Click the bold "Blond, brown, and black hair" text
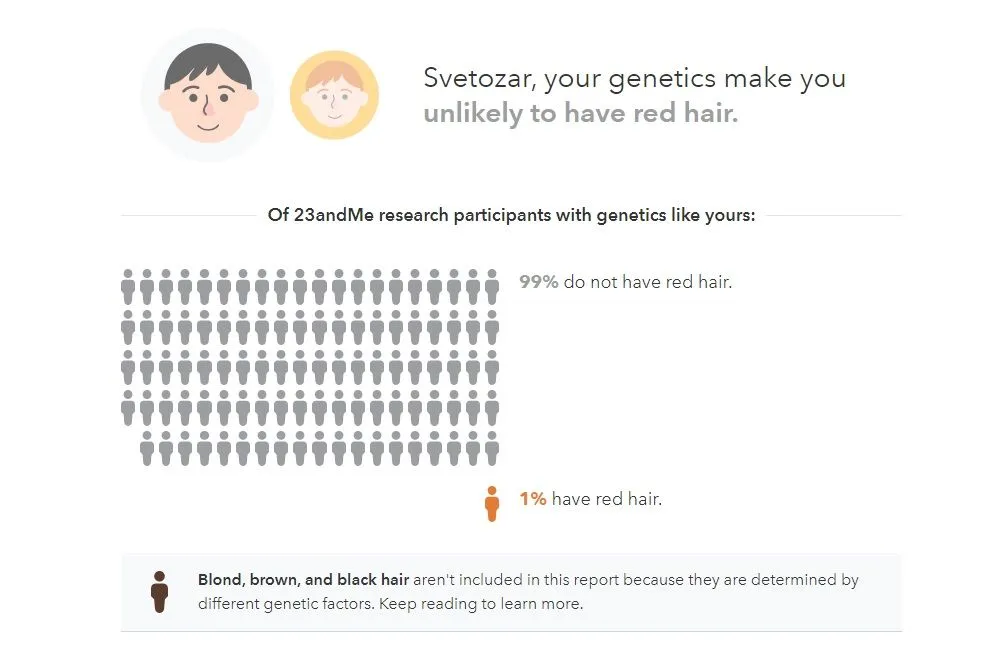 pos(303,580)
